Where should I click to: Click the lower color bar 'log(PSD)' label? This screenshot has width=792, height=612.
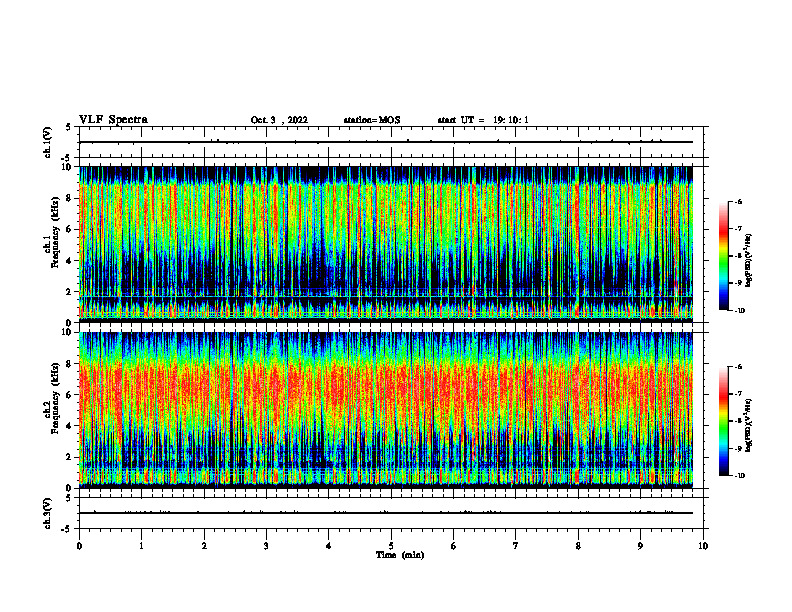[x=749, y=426]
